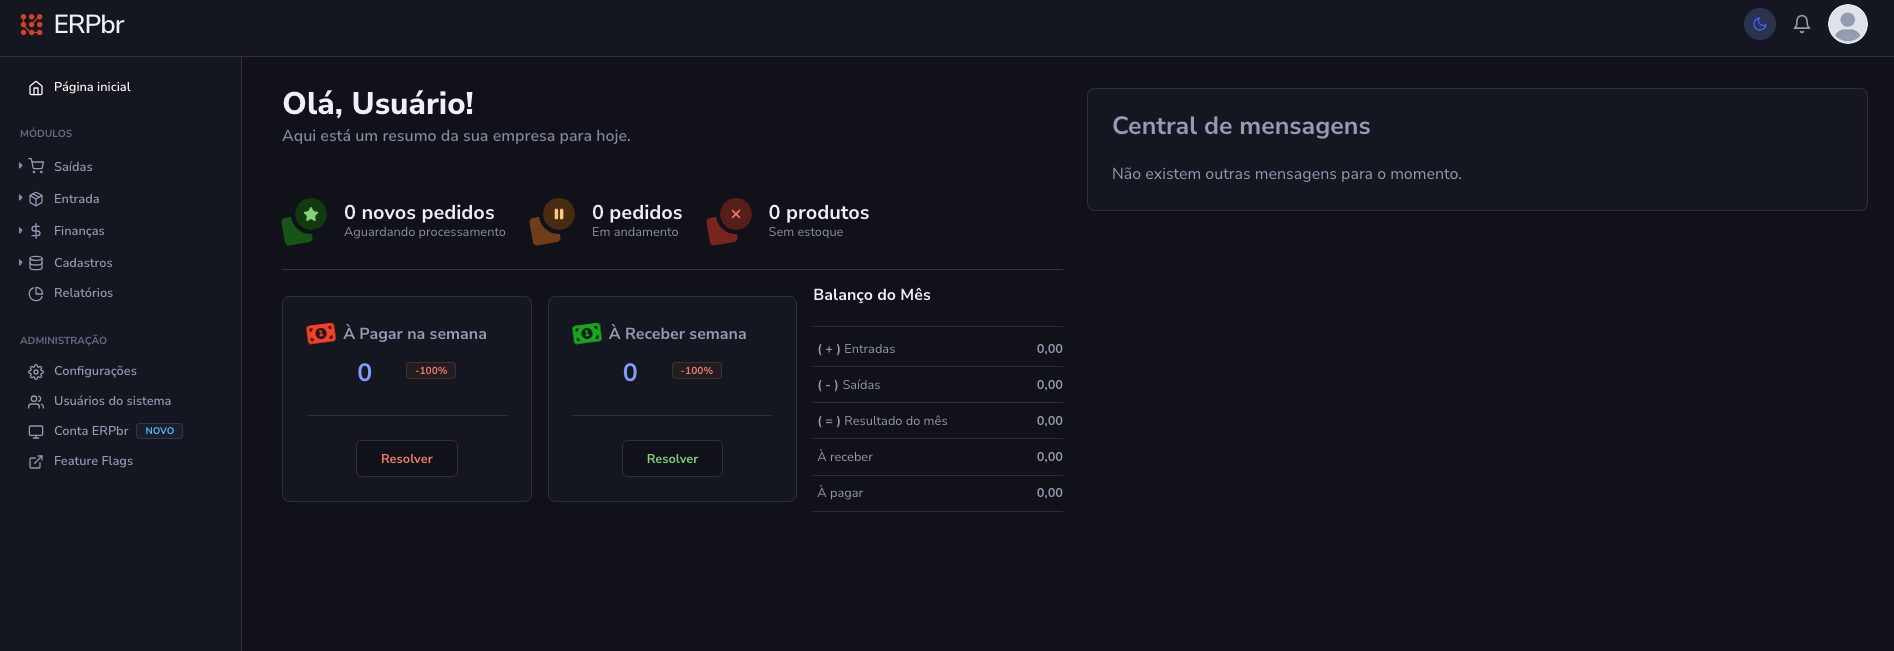The height and width of the screenshot is (651, 1894).
Task: Click the green star novos pedidos icon
Action: tap(311, 214)
